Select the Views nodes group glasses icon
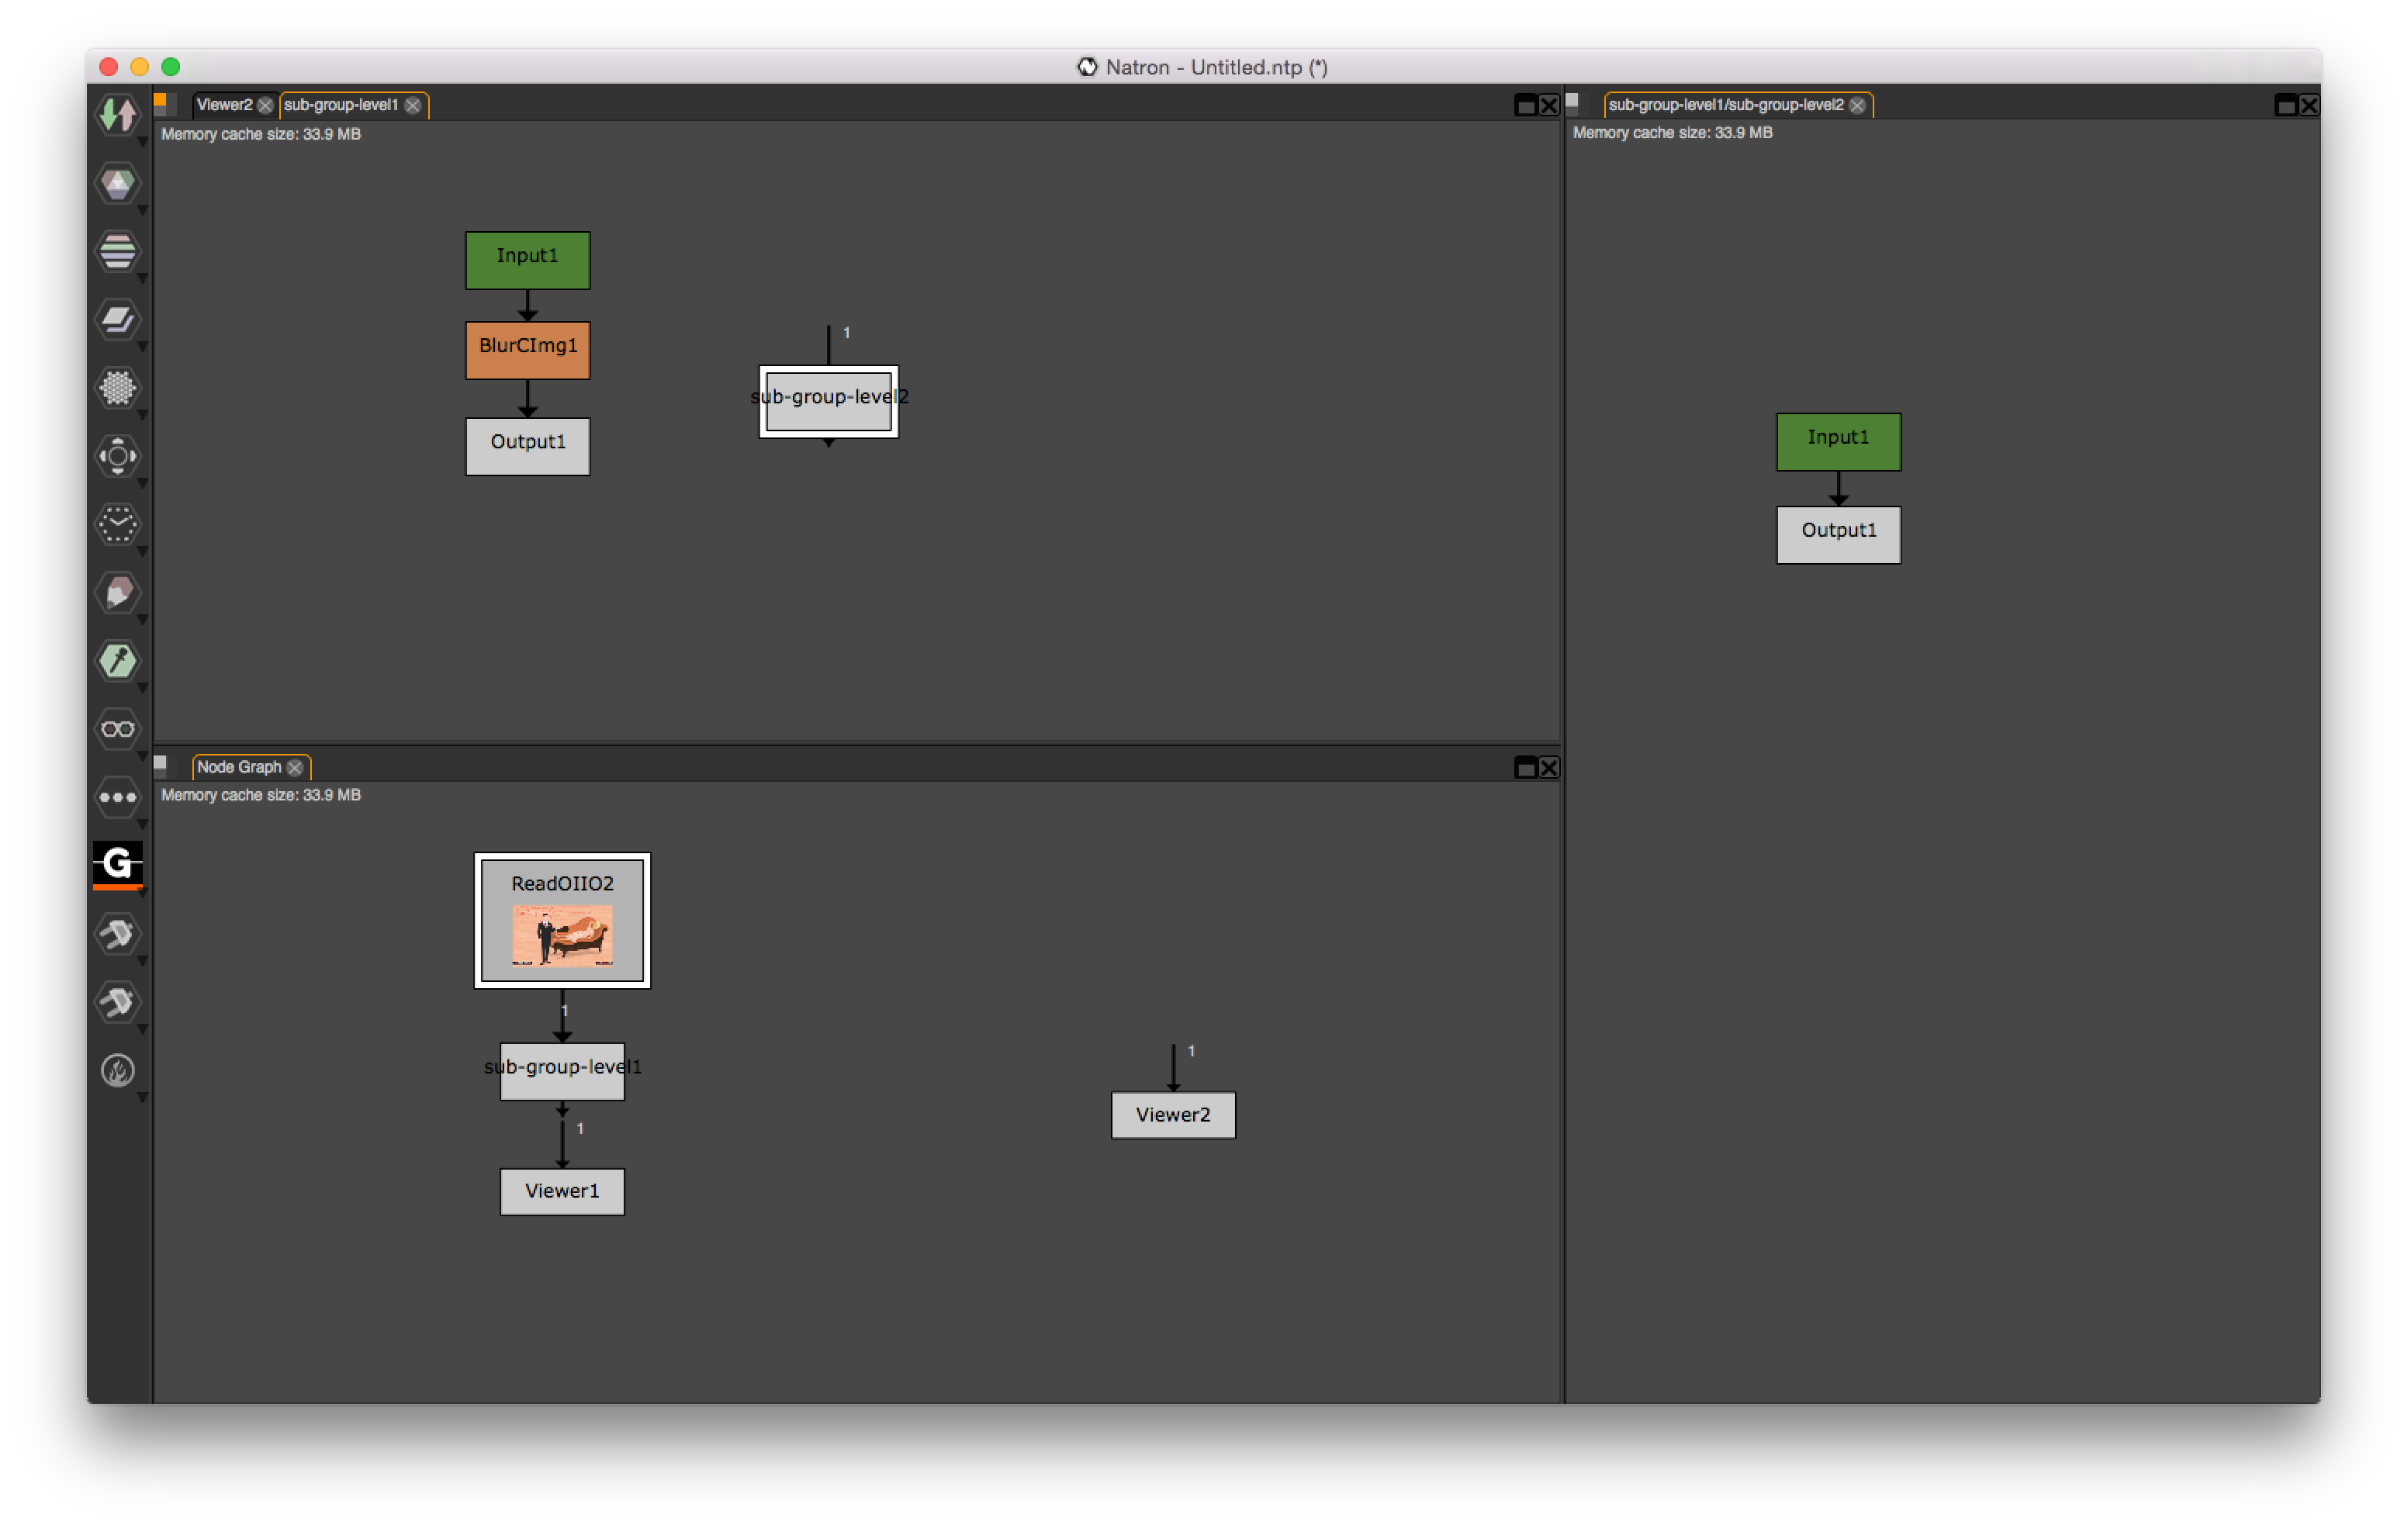 click(117, 729)
